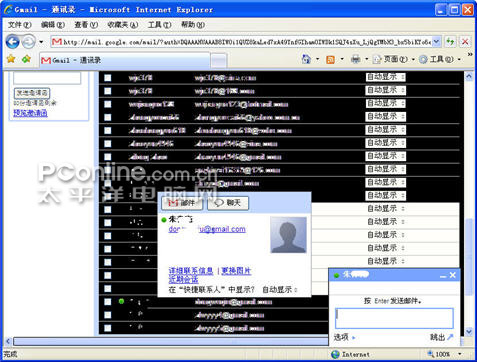Open 自动显示 dropdown for wjc178 sina.com row
Viewport: 477px width, 362px height.
tap(386, 77)
